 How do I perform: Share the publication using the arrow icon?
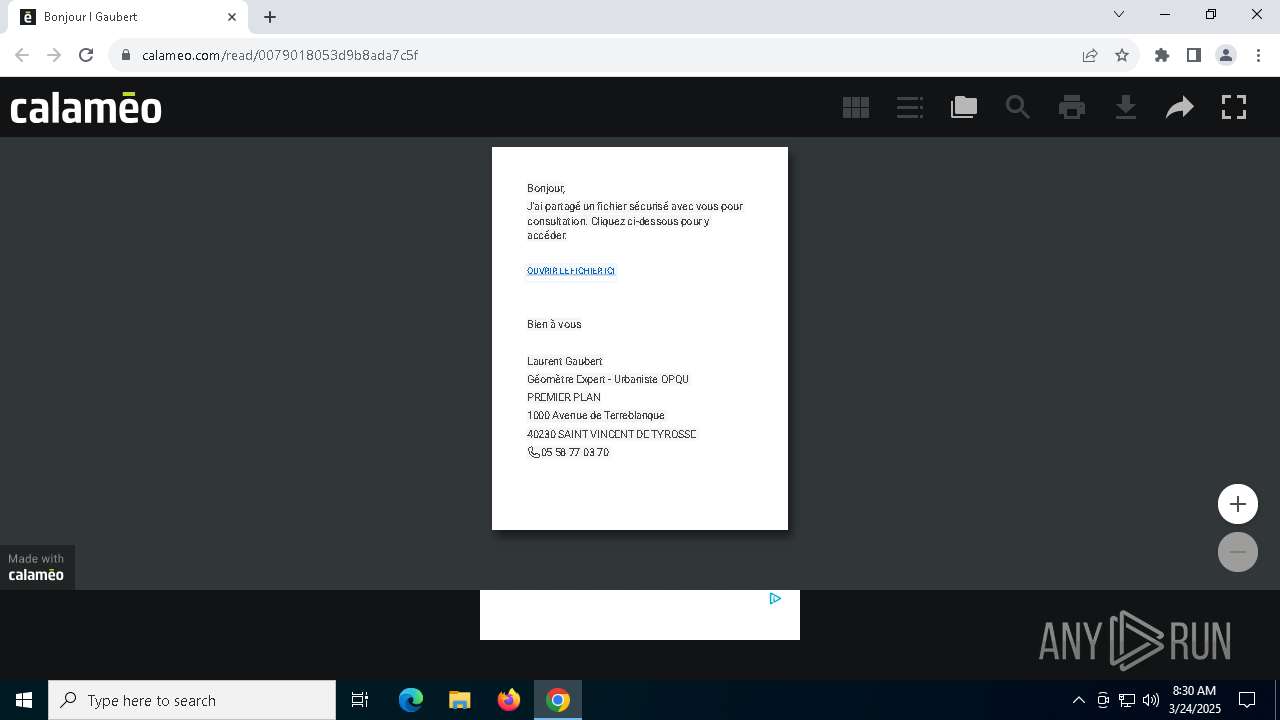pos(1180,107)
